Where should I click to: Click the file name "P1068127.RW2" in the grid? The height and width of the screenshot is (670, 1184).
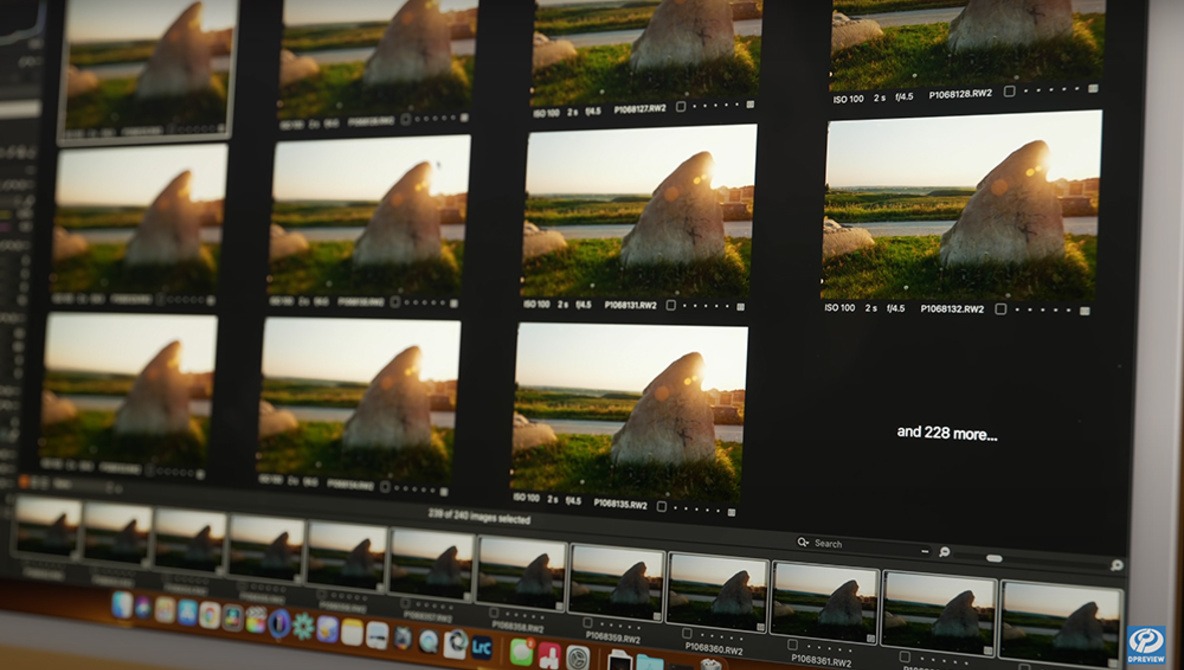click(x=640, y=109)
